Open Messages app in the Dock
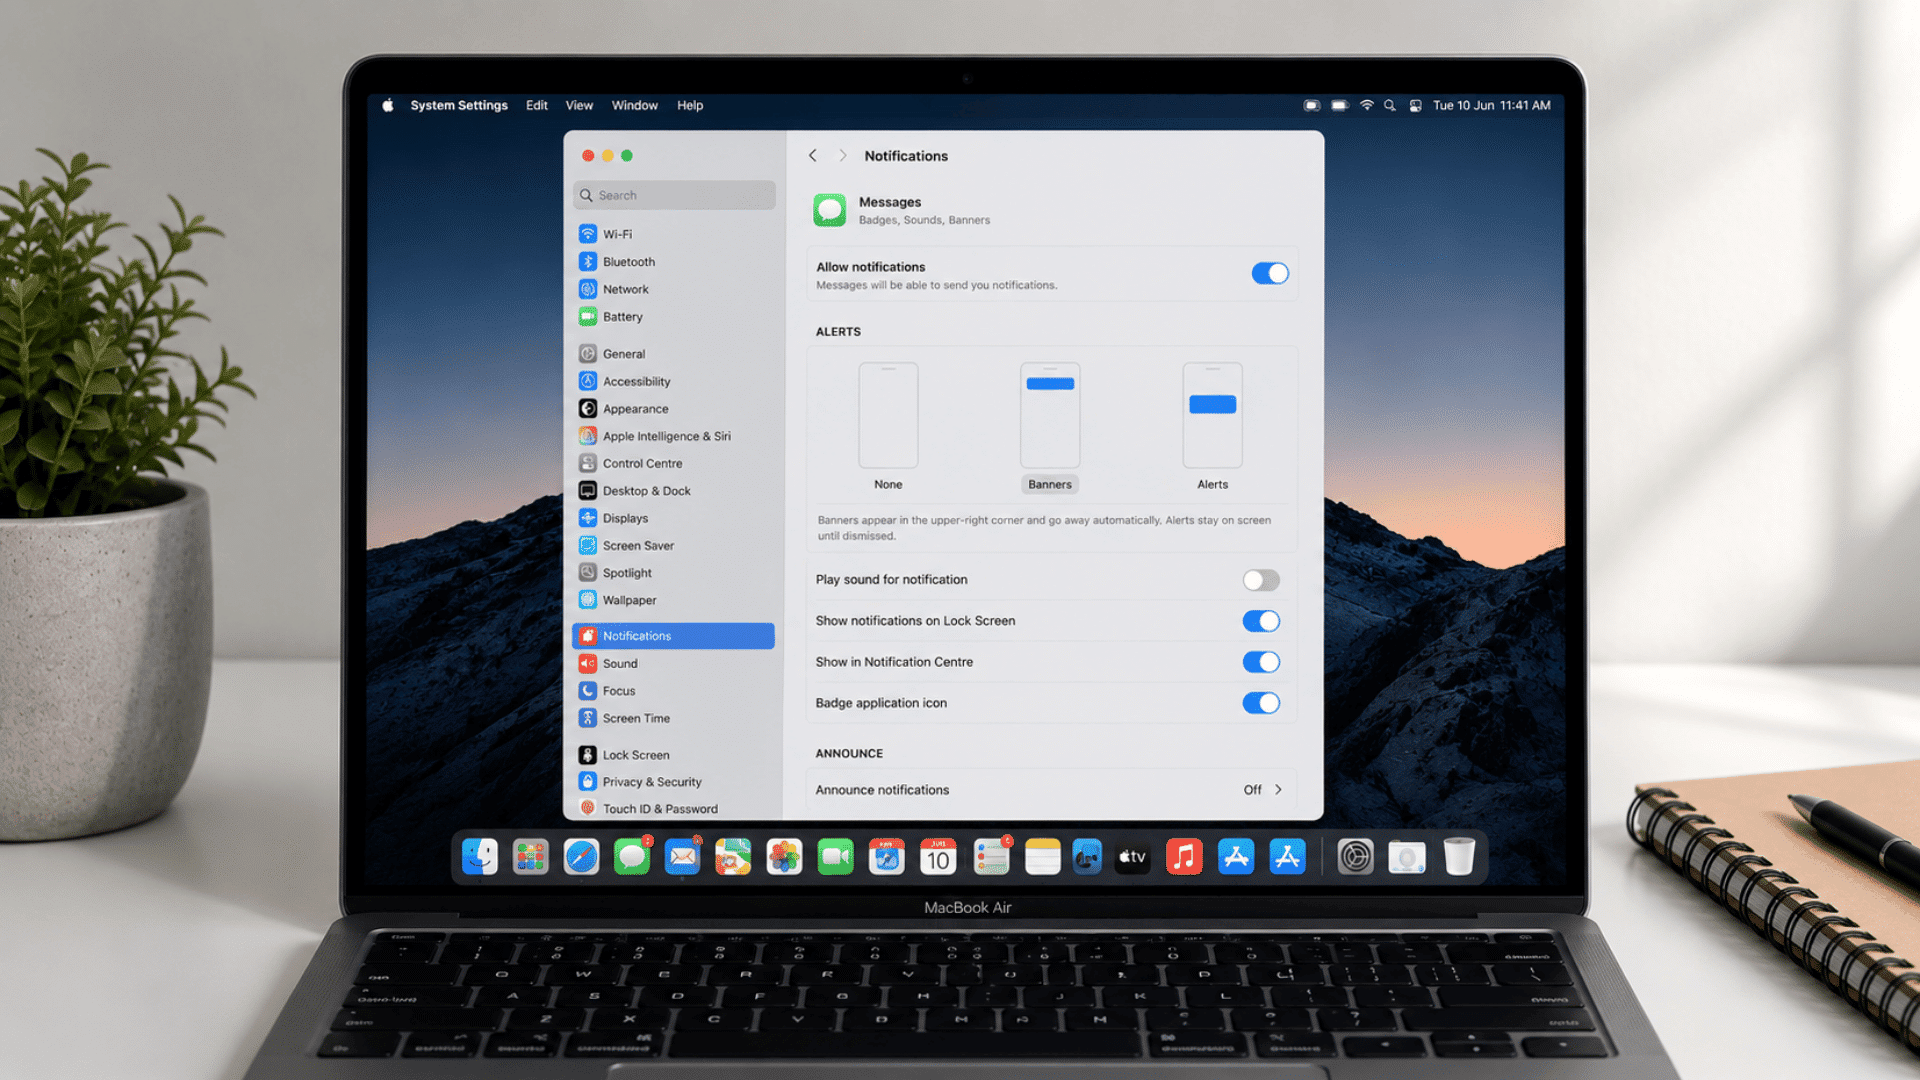The height and width of the screenshot is (1080, 1920). tap(632, 857)
